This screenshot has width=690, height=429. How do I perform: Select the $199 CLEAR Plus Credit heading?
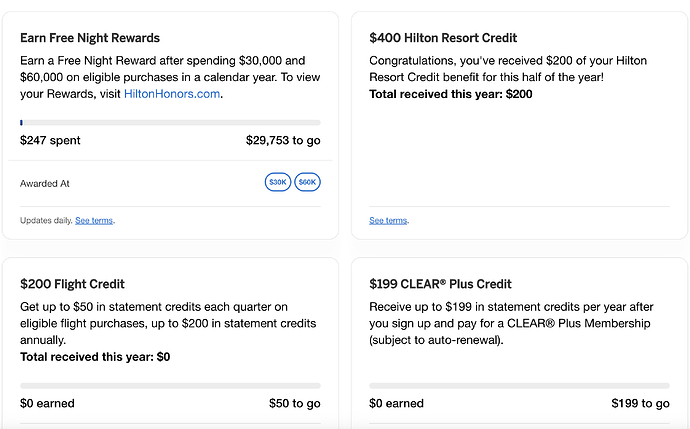440,284
